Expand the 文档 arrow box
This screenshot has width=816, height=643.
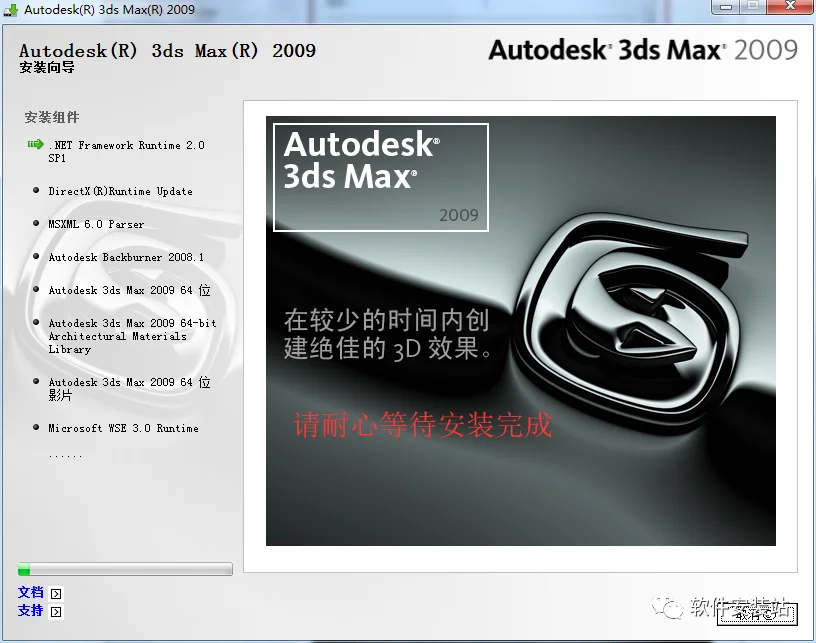(56, 594)
